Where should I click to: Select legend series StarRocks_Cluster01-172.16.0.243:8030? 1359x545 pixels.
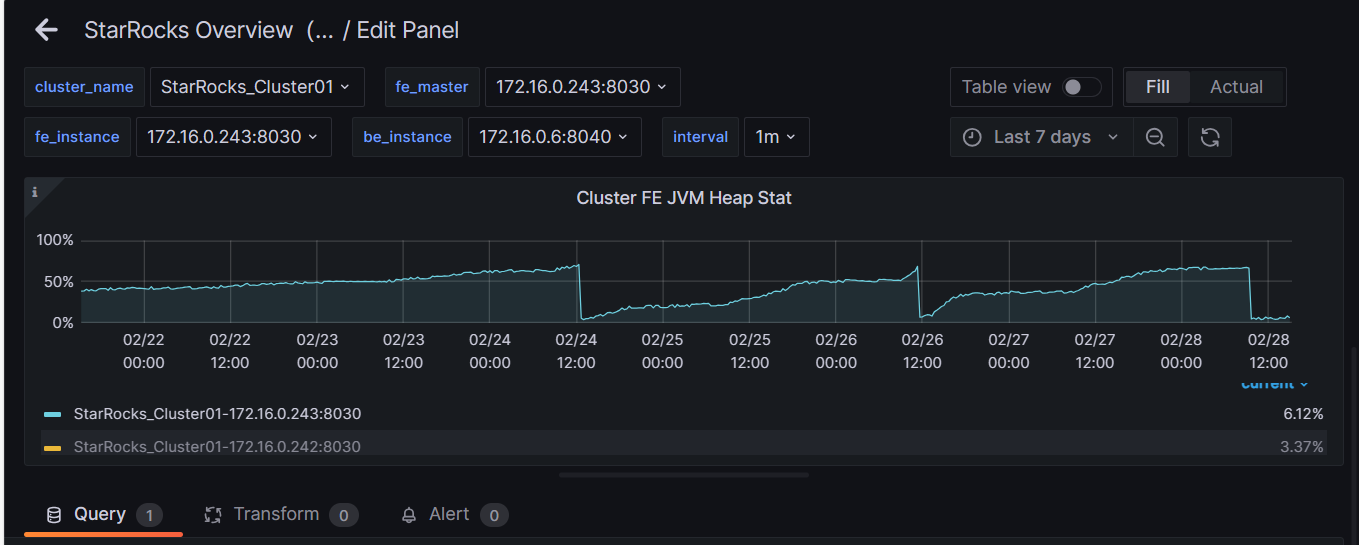pos(217,414)
